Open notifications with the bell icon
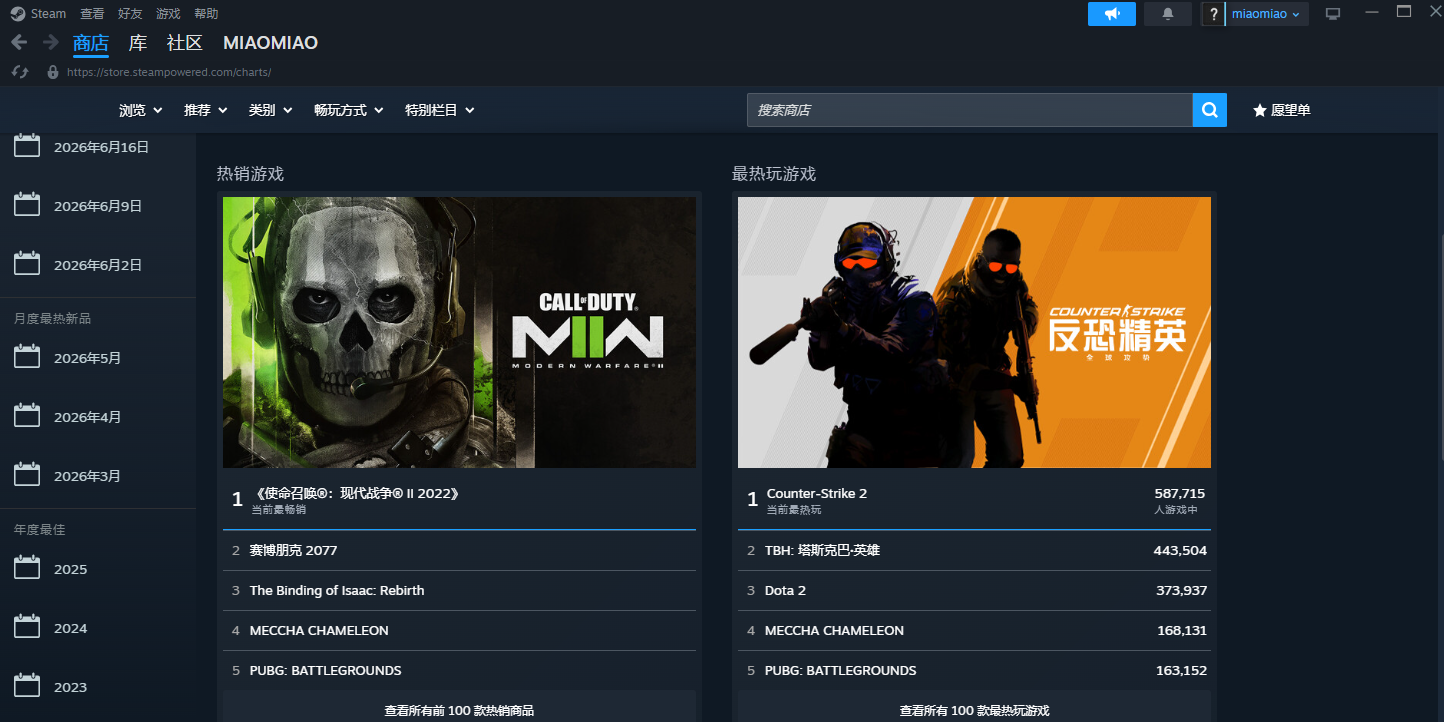 point(1168,14)
